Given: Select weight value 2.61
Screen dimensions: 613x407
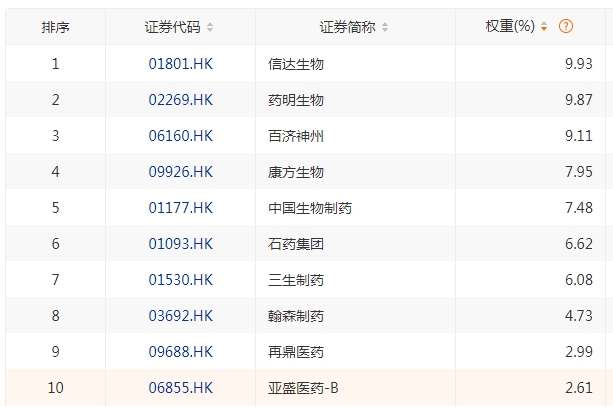Looking at the screenshot, I should (579, 387).
